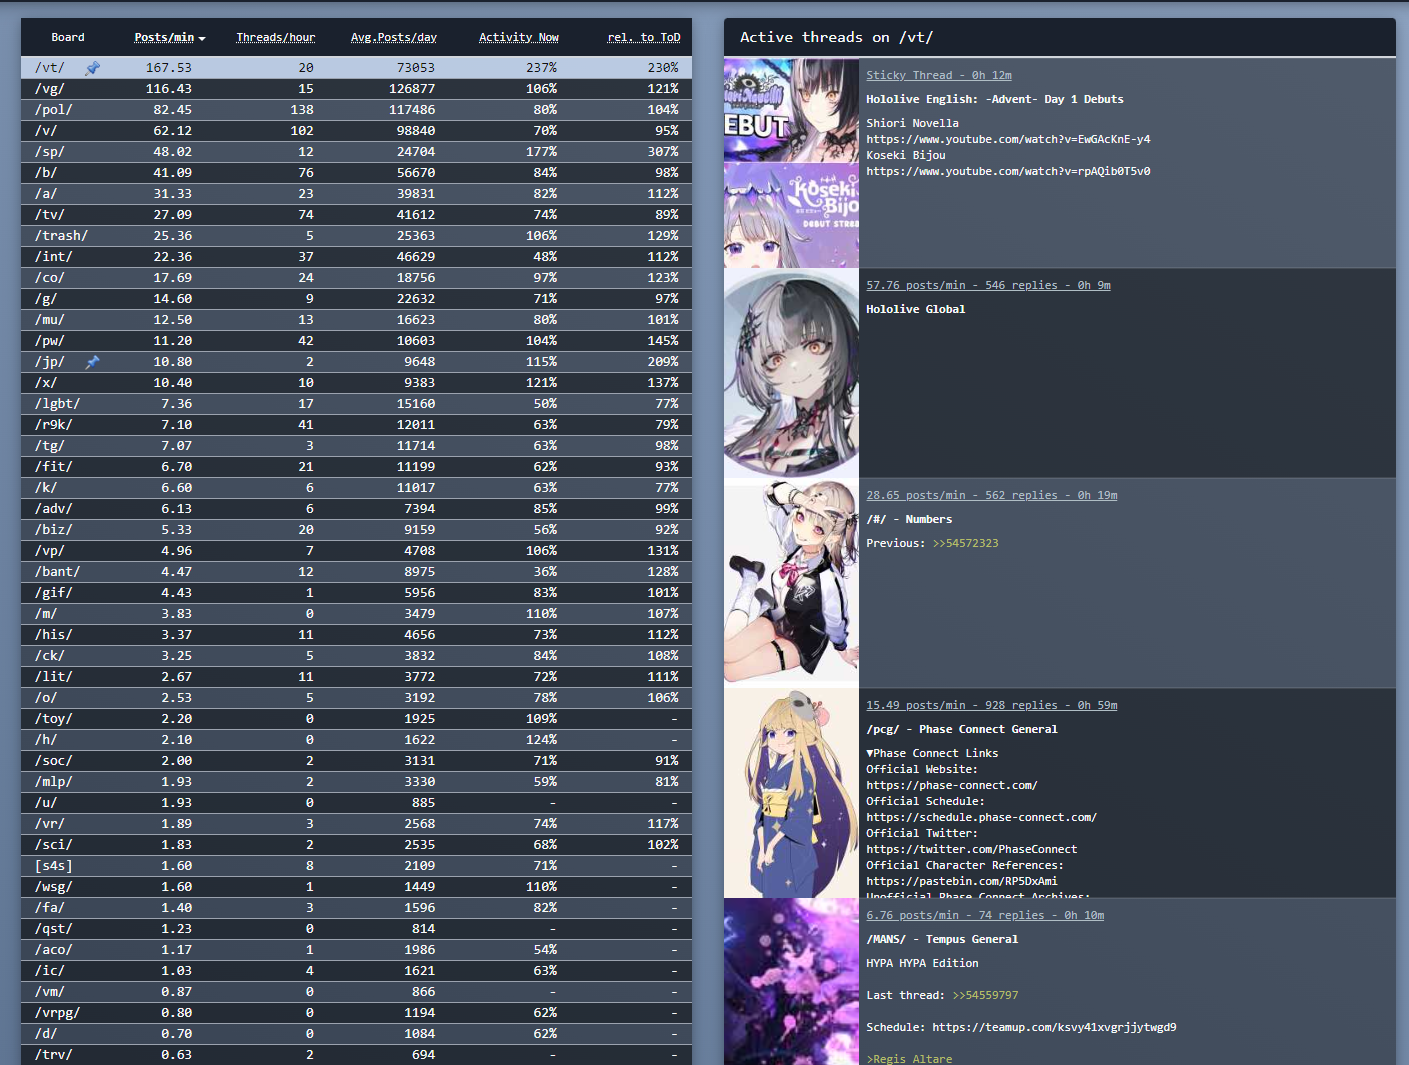Select the /toy/ board row
The height and width of the screenshot is (1065, 1409).
pos(356,719)
